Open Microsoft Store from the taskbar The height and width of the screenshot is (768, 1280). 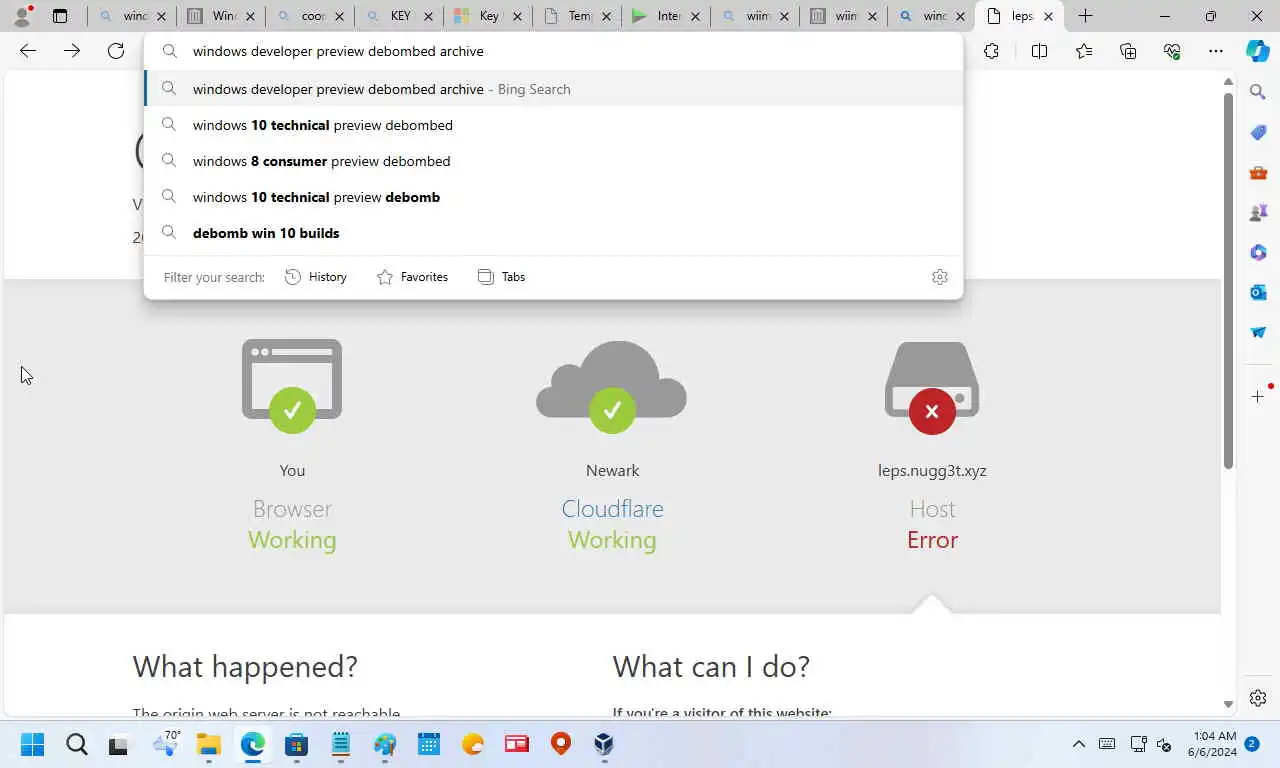(296, 744)
